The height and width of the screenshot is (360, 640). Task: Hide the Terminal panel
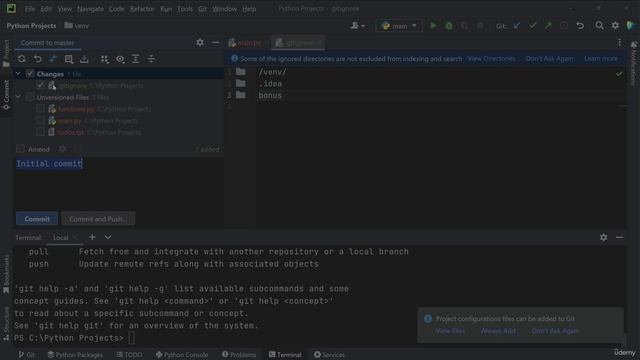pyautogui.click(x=620, y=237)
